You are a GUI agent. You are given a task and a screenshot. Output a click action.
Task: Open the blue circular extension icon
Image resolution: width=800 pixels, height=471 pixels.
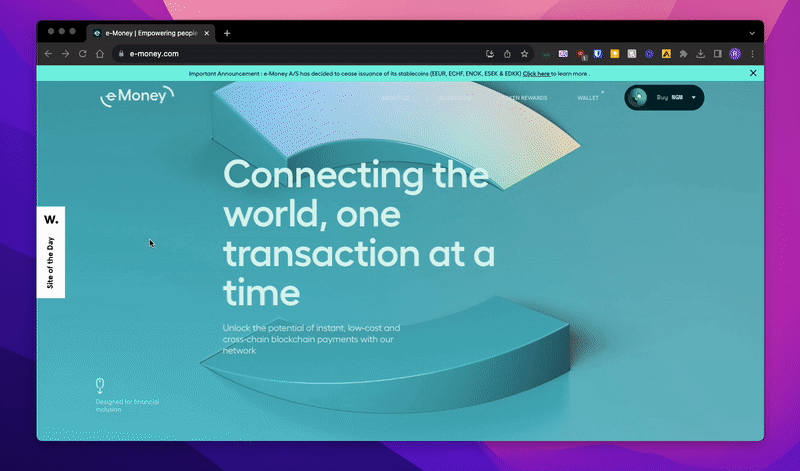coord(649,54)
